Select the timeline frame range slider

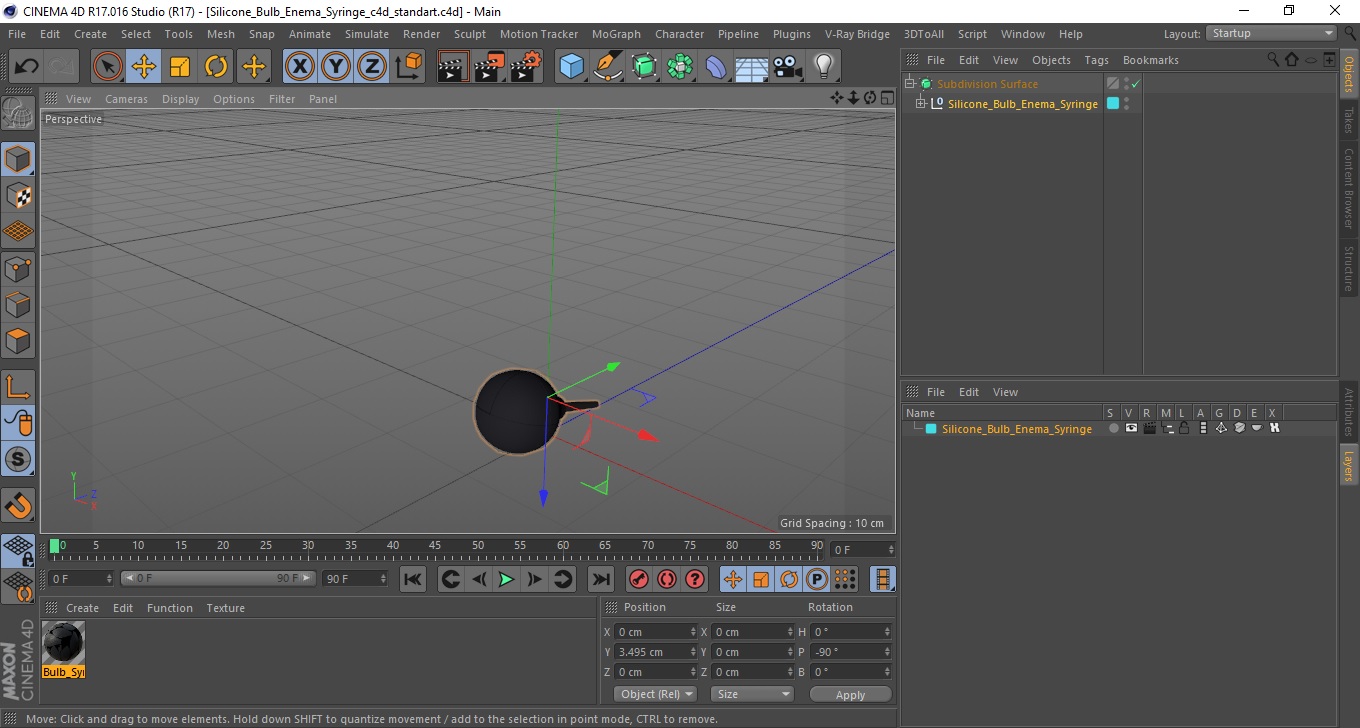tap(218, 579)
